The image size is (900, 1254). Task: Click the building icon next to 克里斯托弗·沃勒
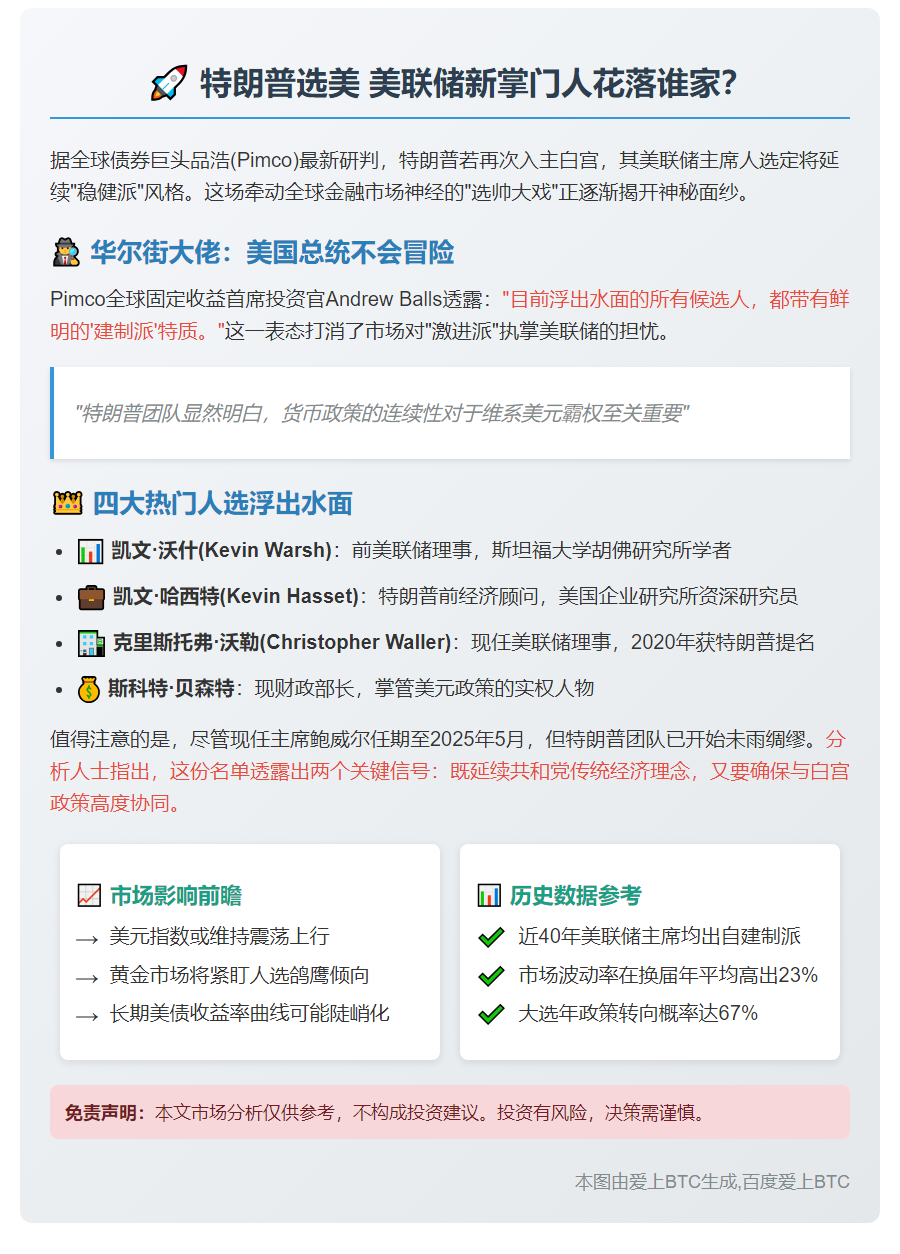[91, 643]
